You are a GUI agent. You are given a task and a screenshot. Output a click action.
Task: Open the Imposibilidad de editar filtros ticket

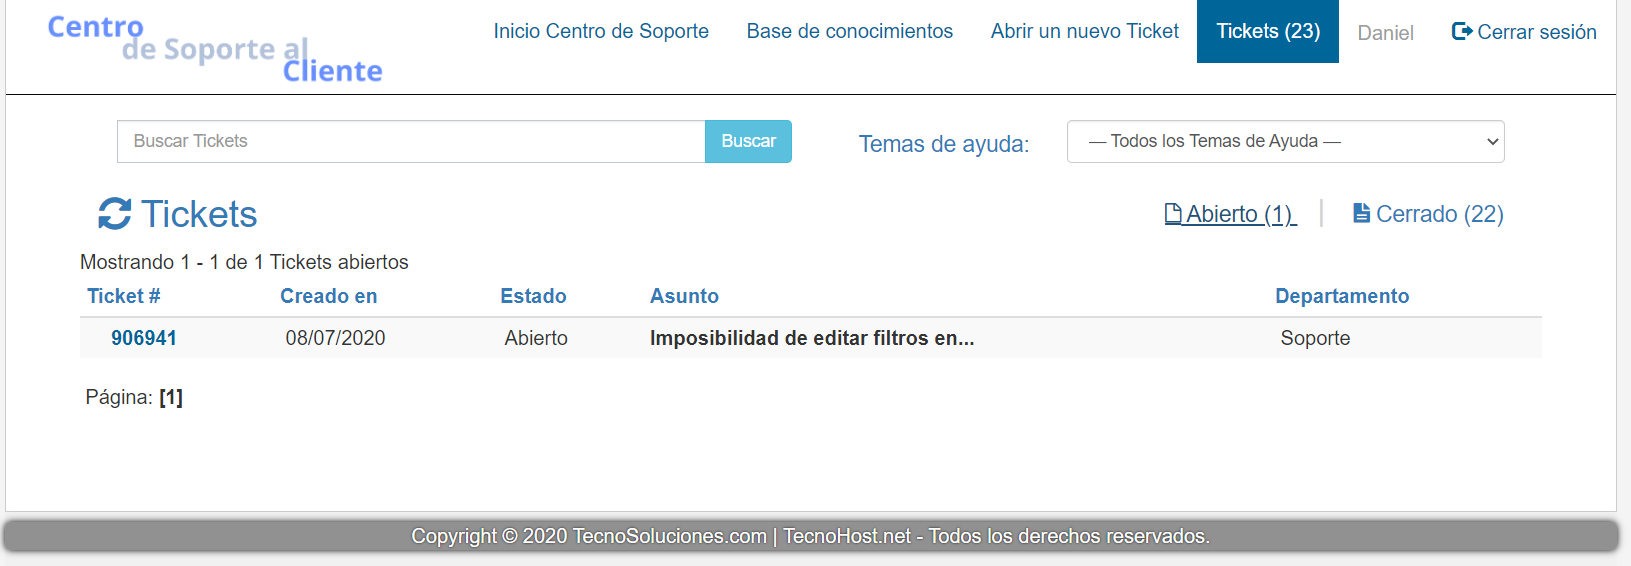click(x=811, y=338)
